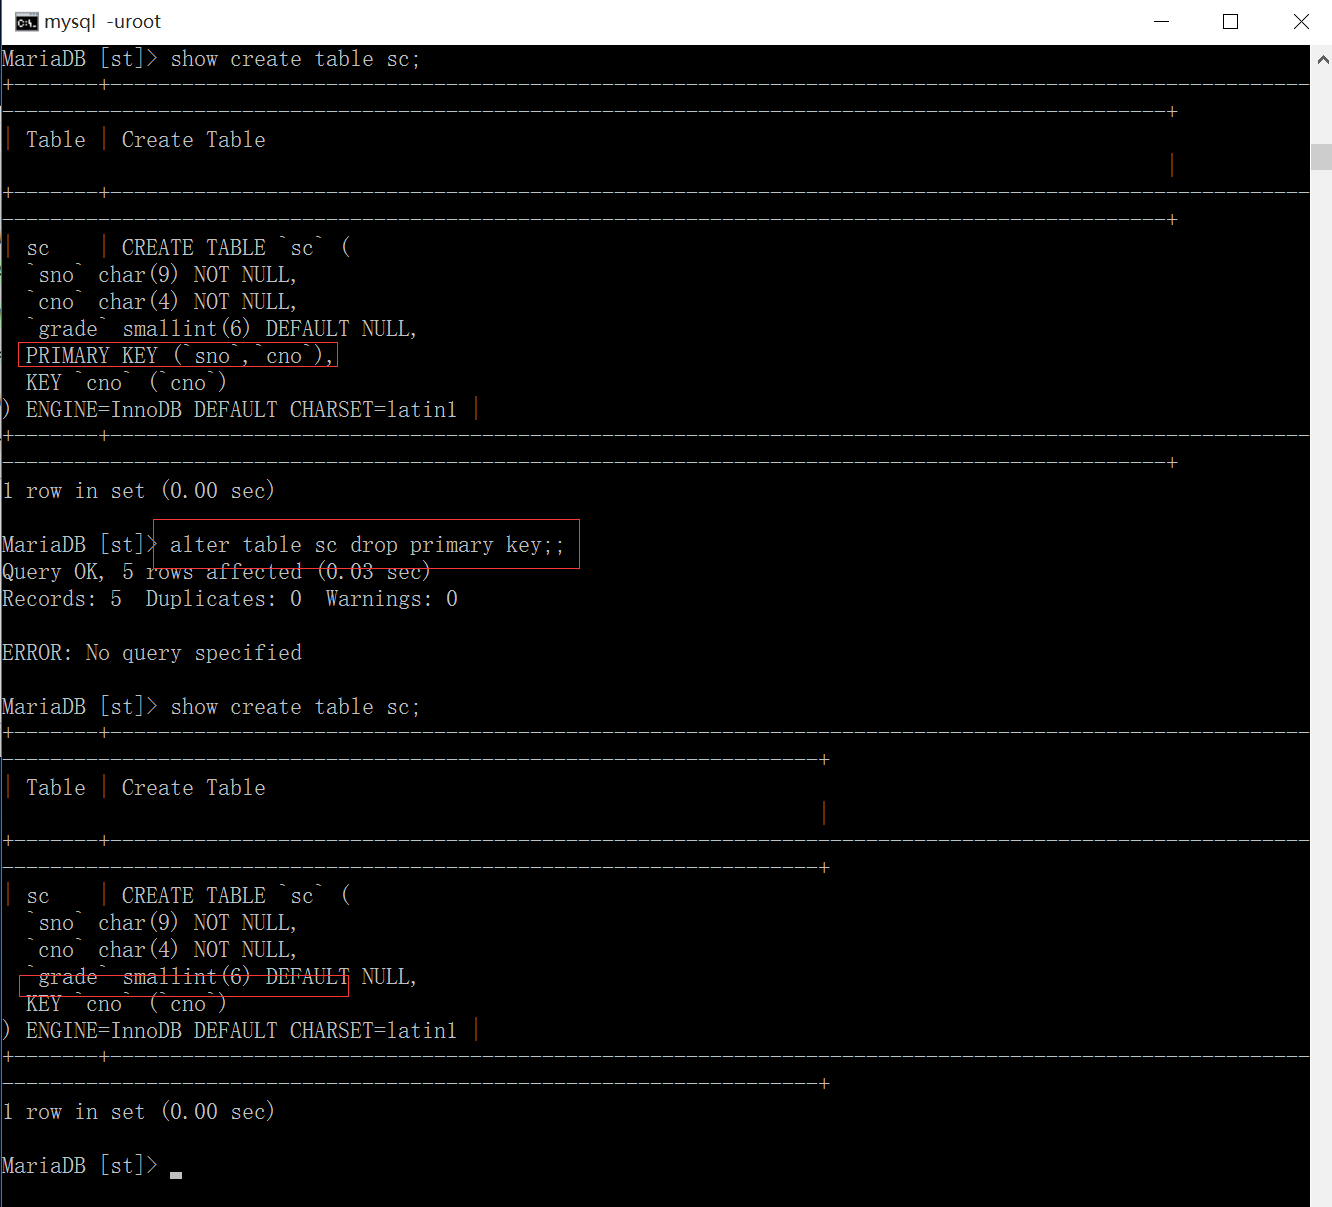This screenshot has width=1332, height=1207.
Task: Click second '`cno` char(4) NOT NULL,' line
Action: coord(161,950)
